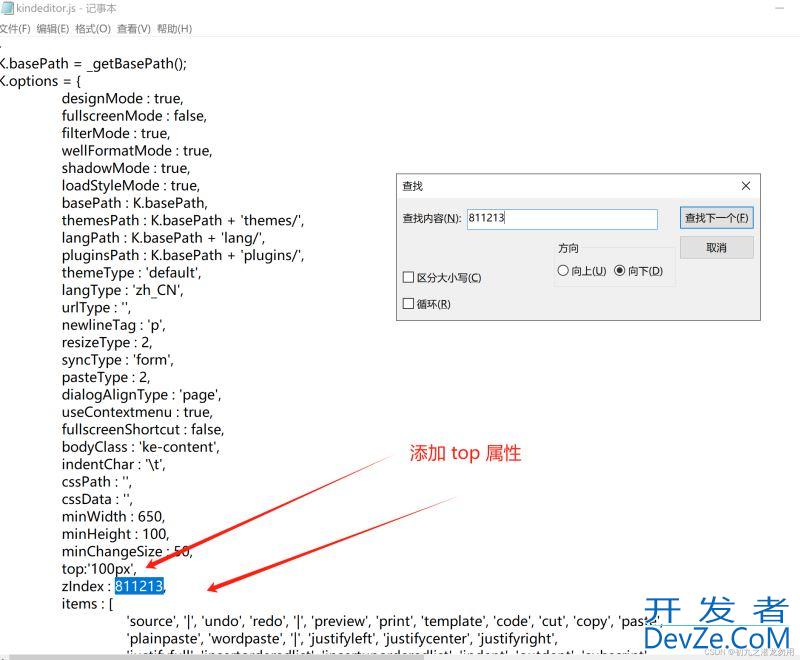
Task: Click the line starting with 'source'
Action: (394, 621)
